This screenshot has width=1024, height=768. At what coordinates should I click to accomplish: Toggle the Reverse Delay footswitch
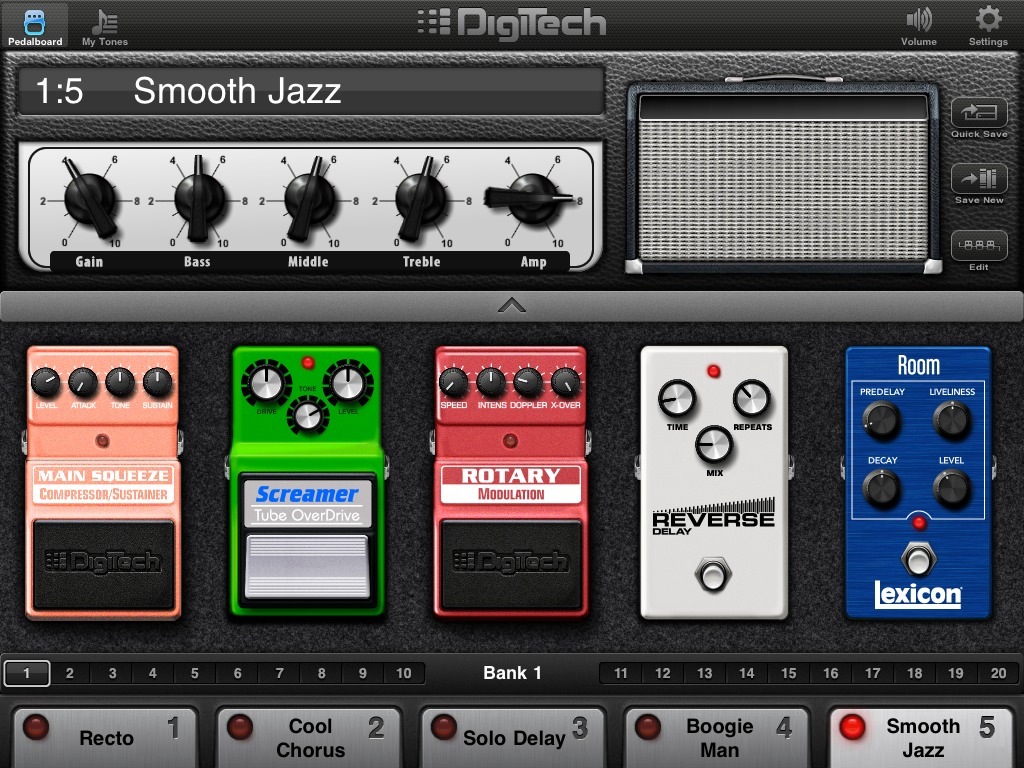(x=713, y=575)
